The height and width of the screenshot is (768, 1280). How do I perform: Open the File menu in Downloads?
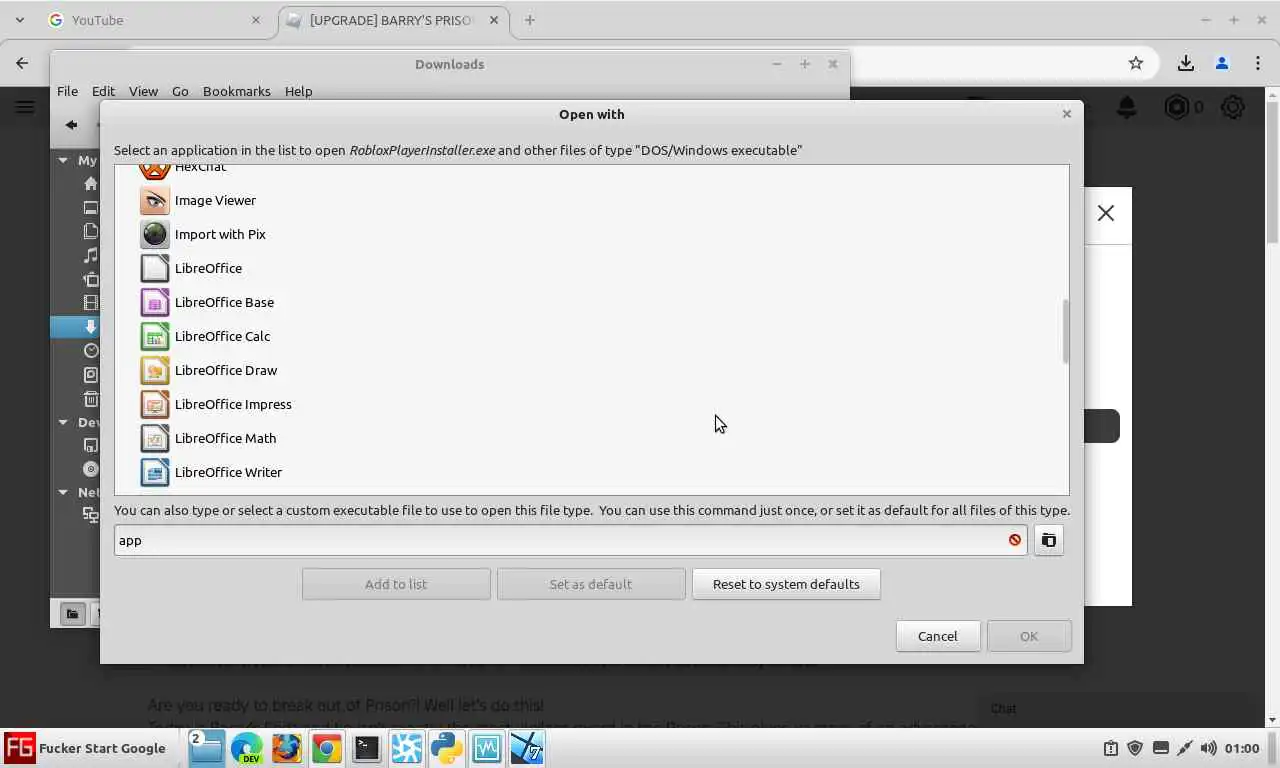tap(67, 91)
